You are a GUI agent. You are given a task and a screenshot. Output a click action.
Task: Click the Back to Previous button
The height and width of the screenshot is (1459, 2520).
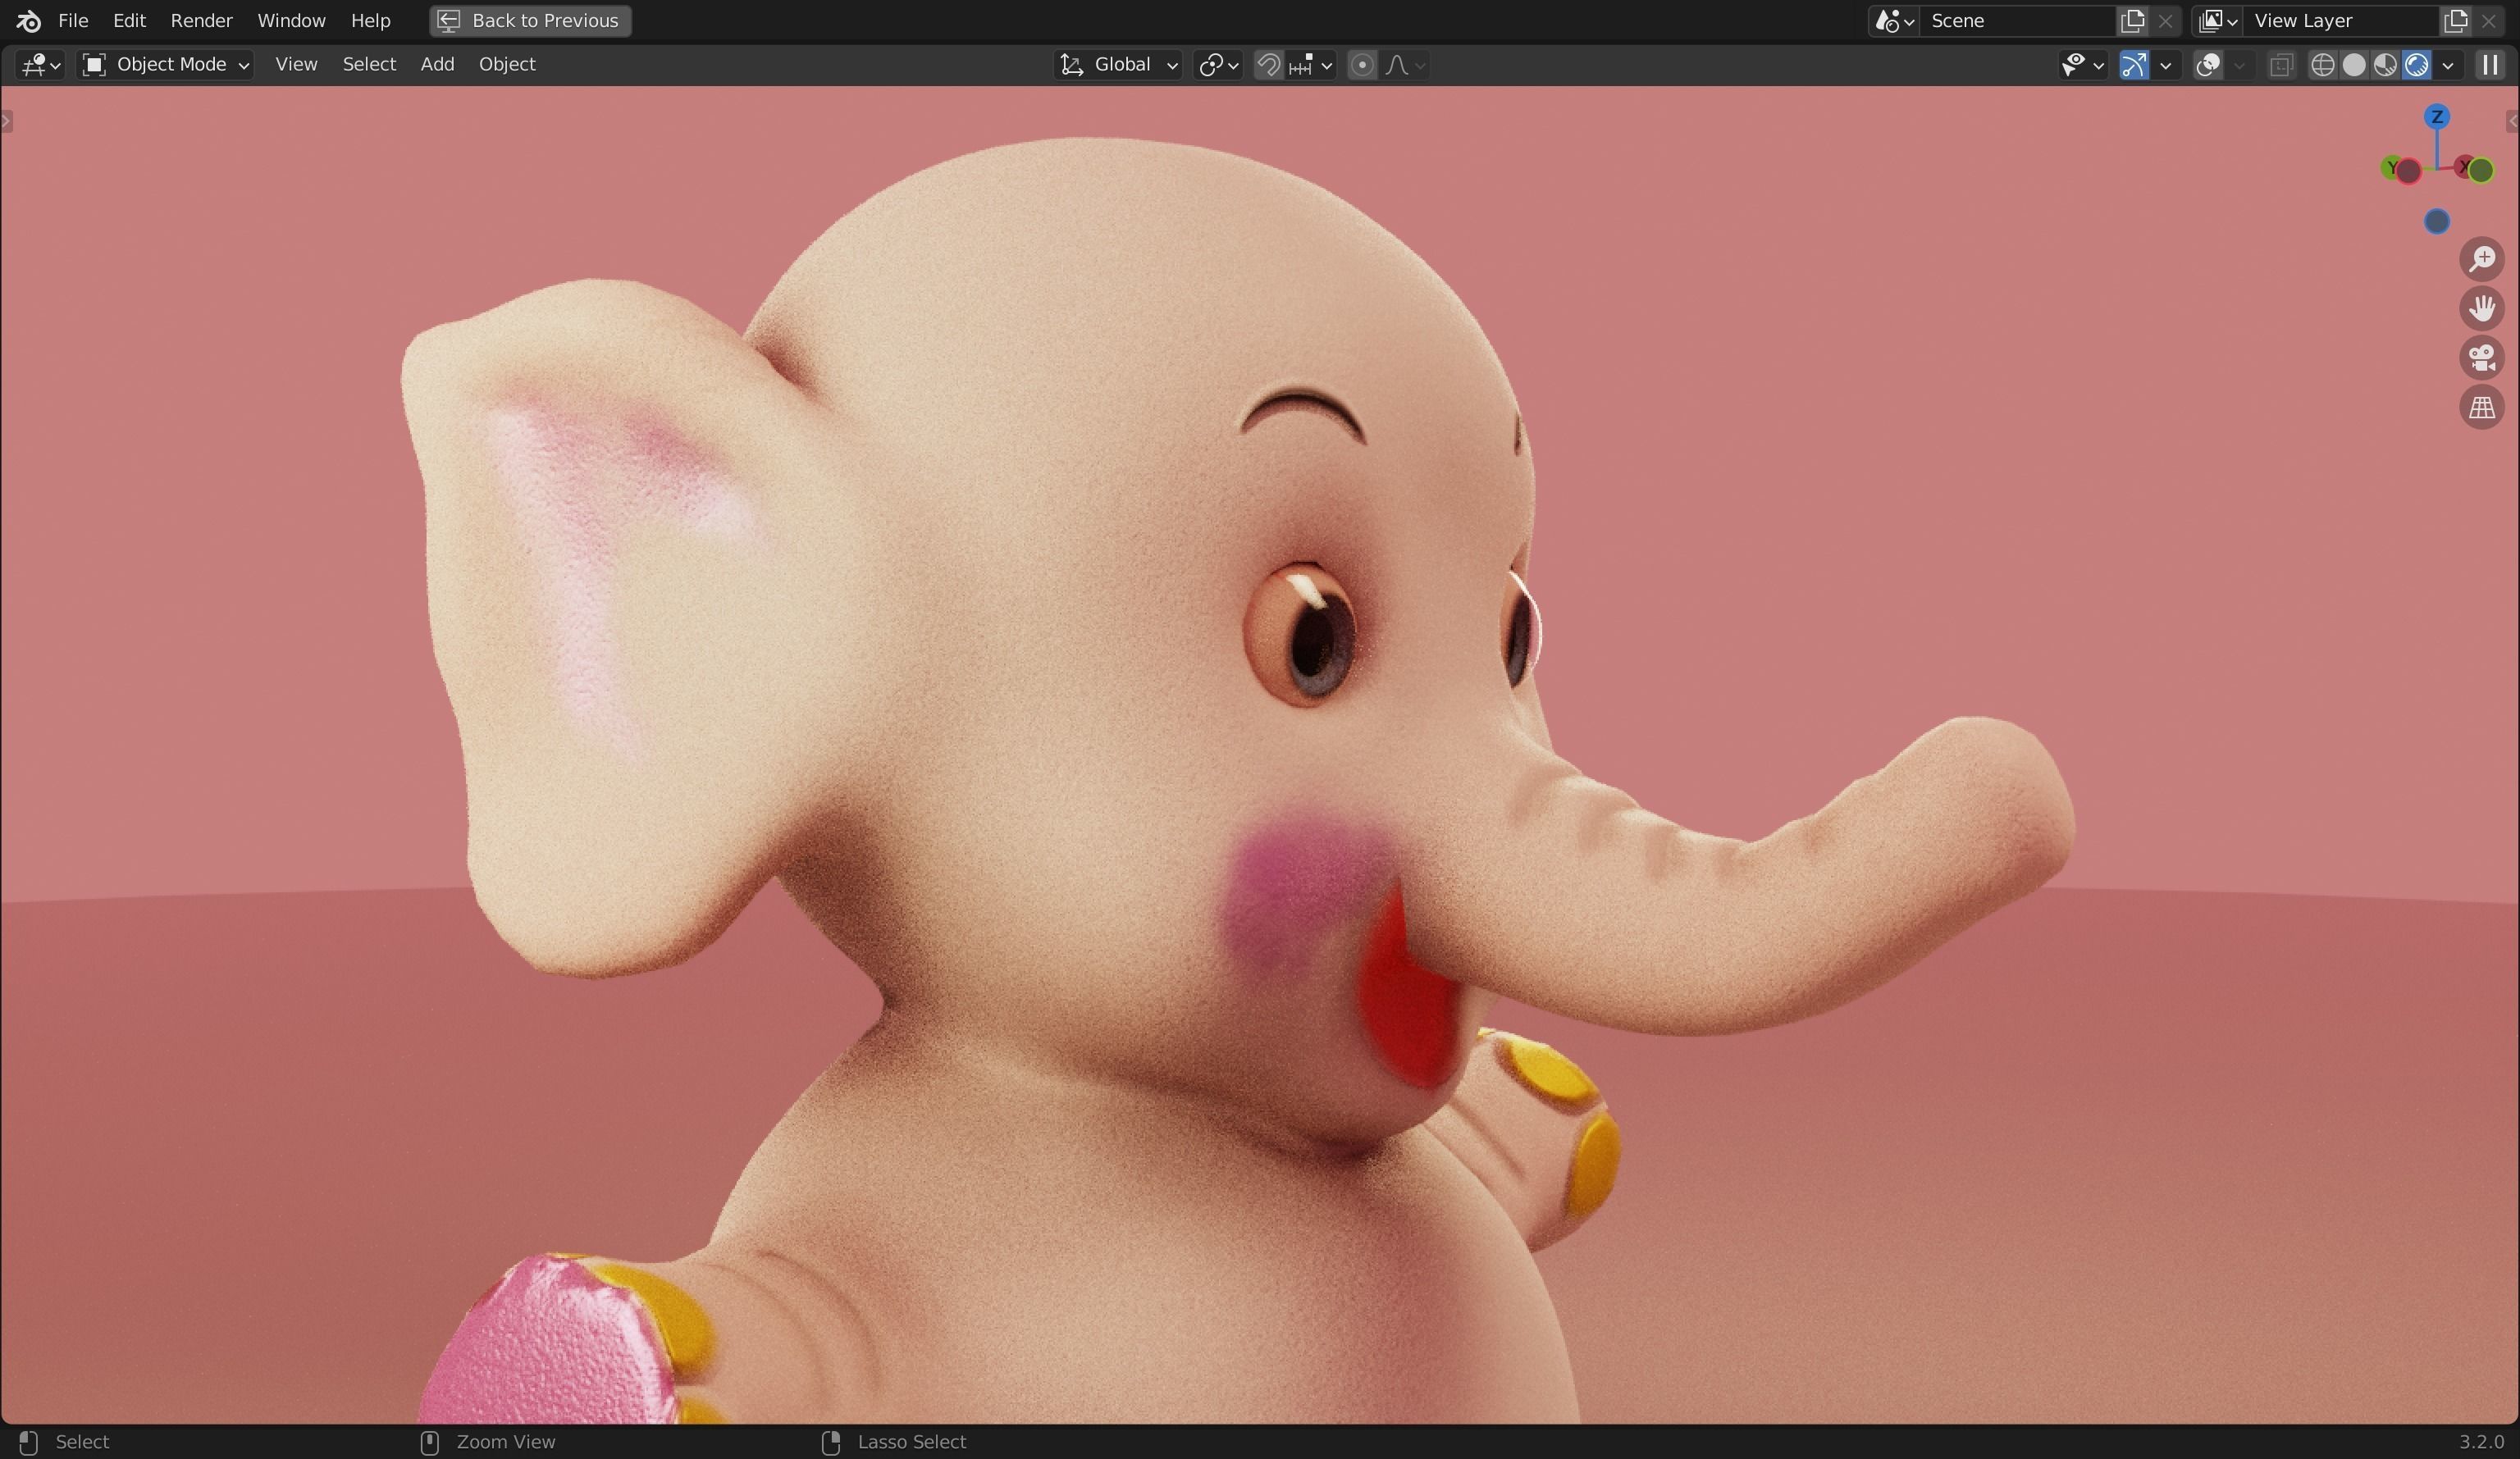(x=530, y=20)
